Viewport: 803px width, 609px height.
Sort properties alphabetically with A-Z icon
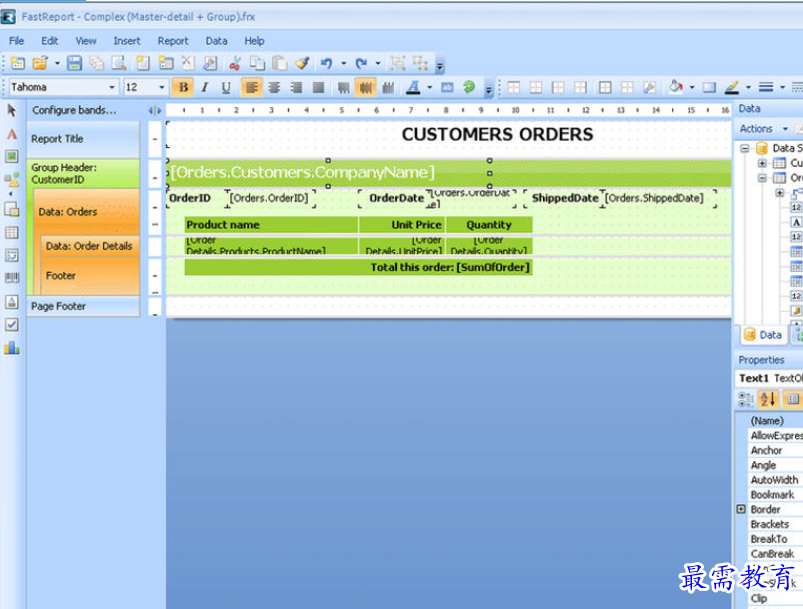tap(768, 399)
